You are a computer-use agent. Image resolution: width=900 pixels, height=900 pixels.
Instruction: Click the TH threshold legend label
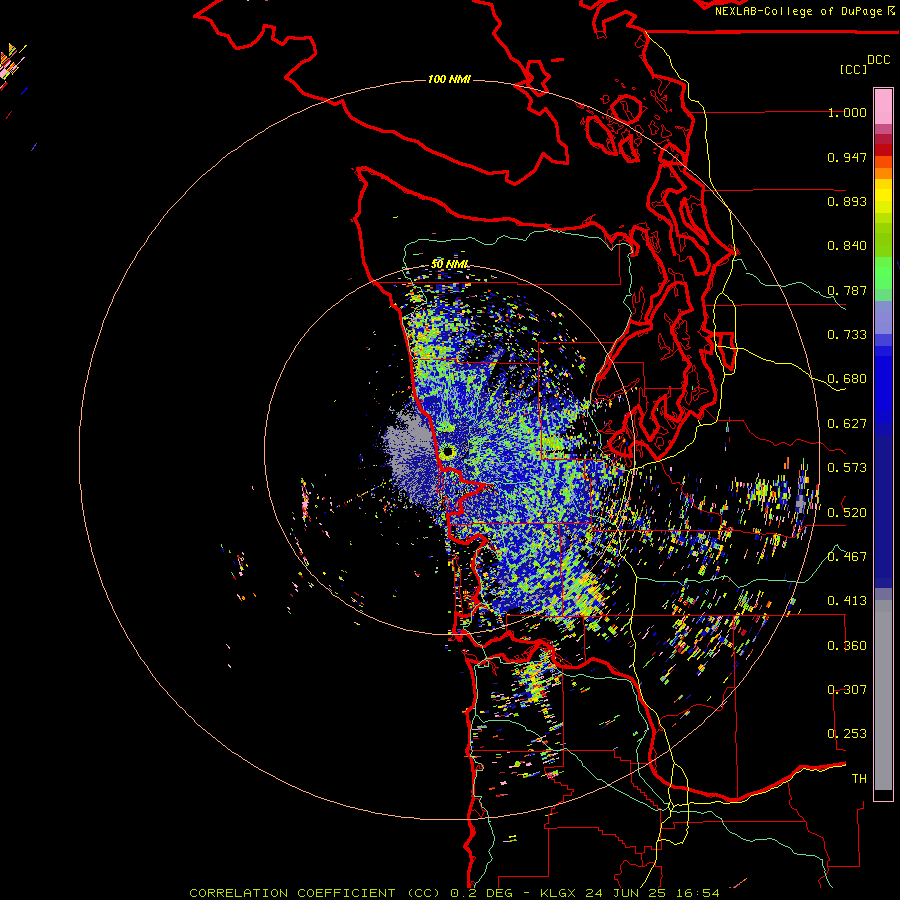pyautogui.click(x=859, y=779)
